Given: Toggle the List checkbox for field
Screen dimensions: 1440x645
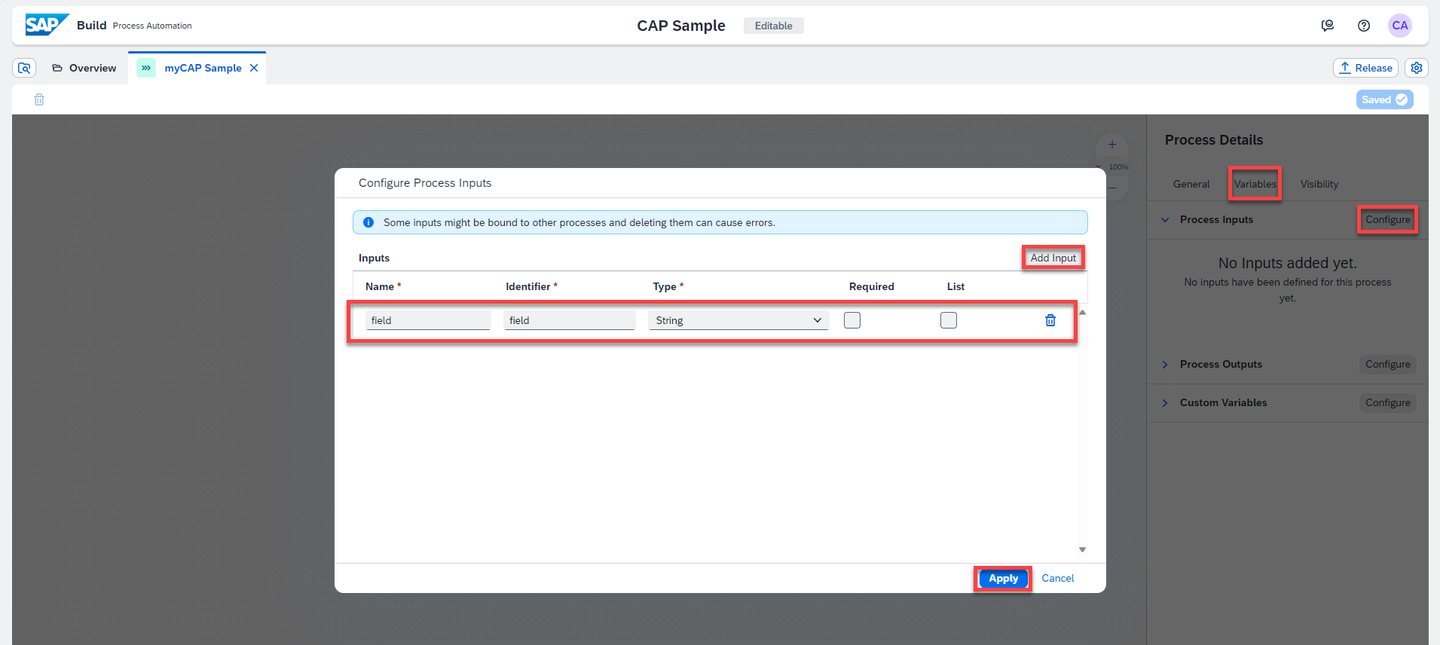Looking at the screenshot, I should pos(948,320).
